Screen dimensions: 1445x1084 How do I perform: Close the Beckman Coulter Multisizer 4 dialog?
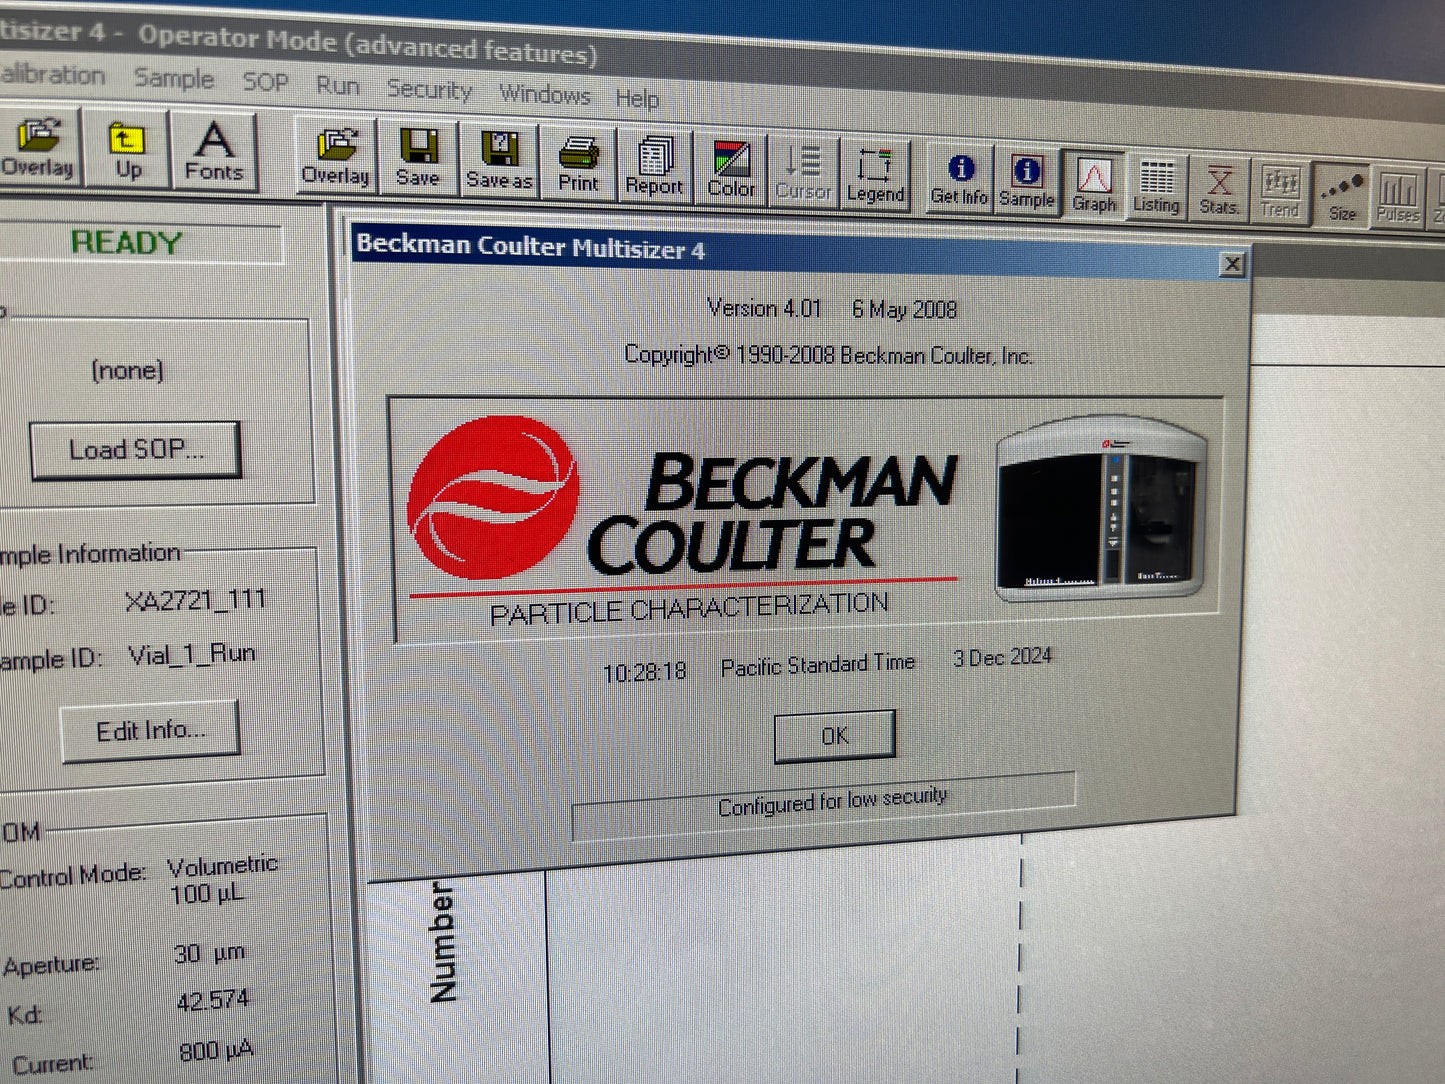pos(1232,264)
